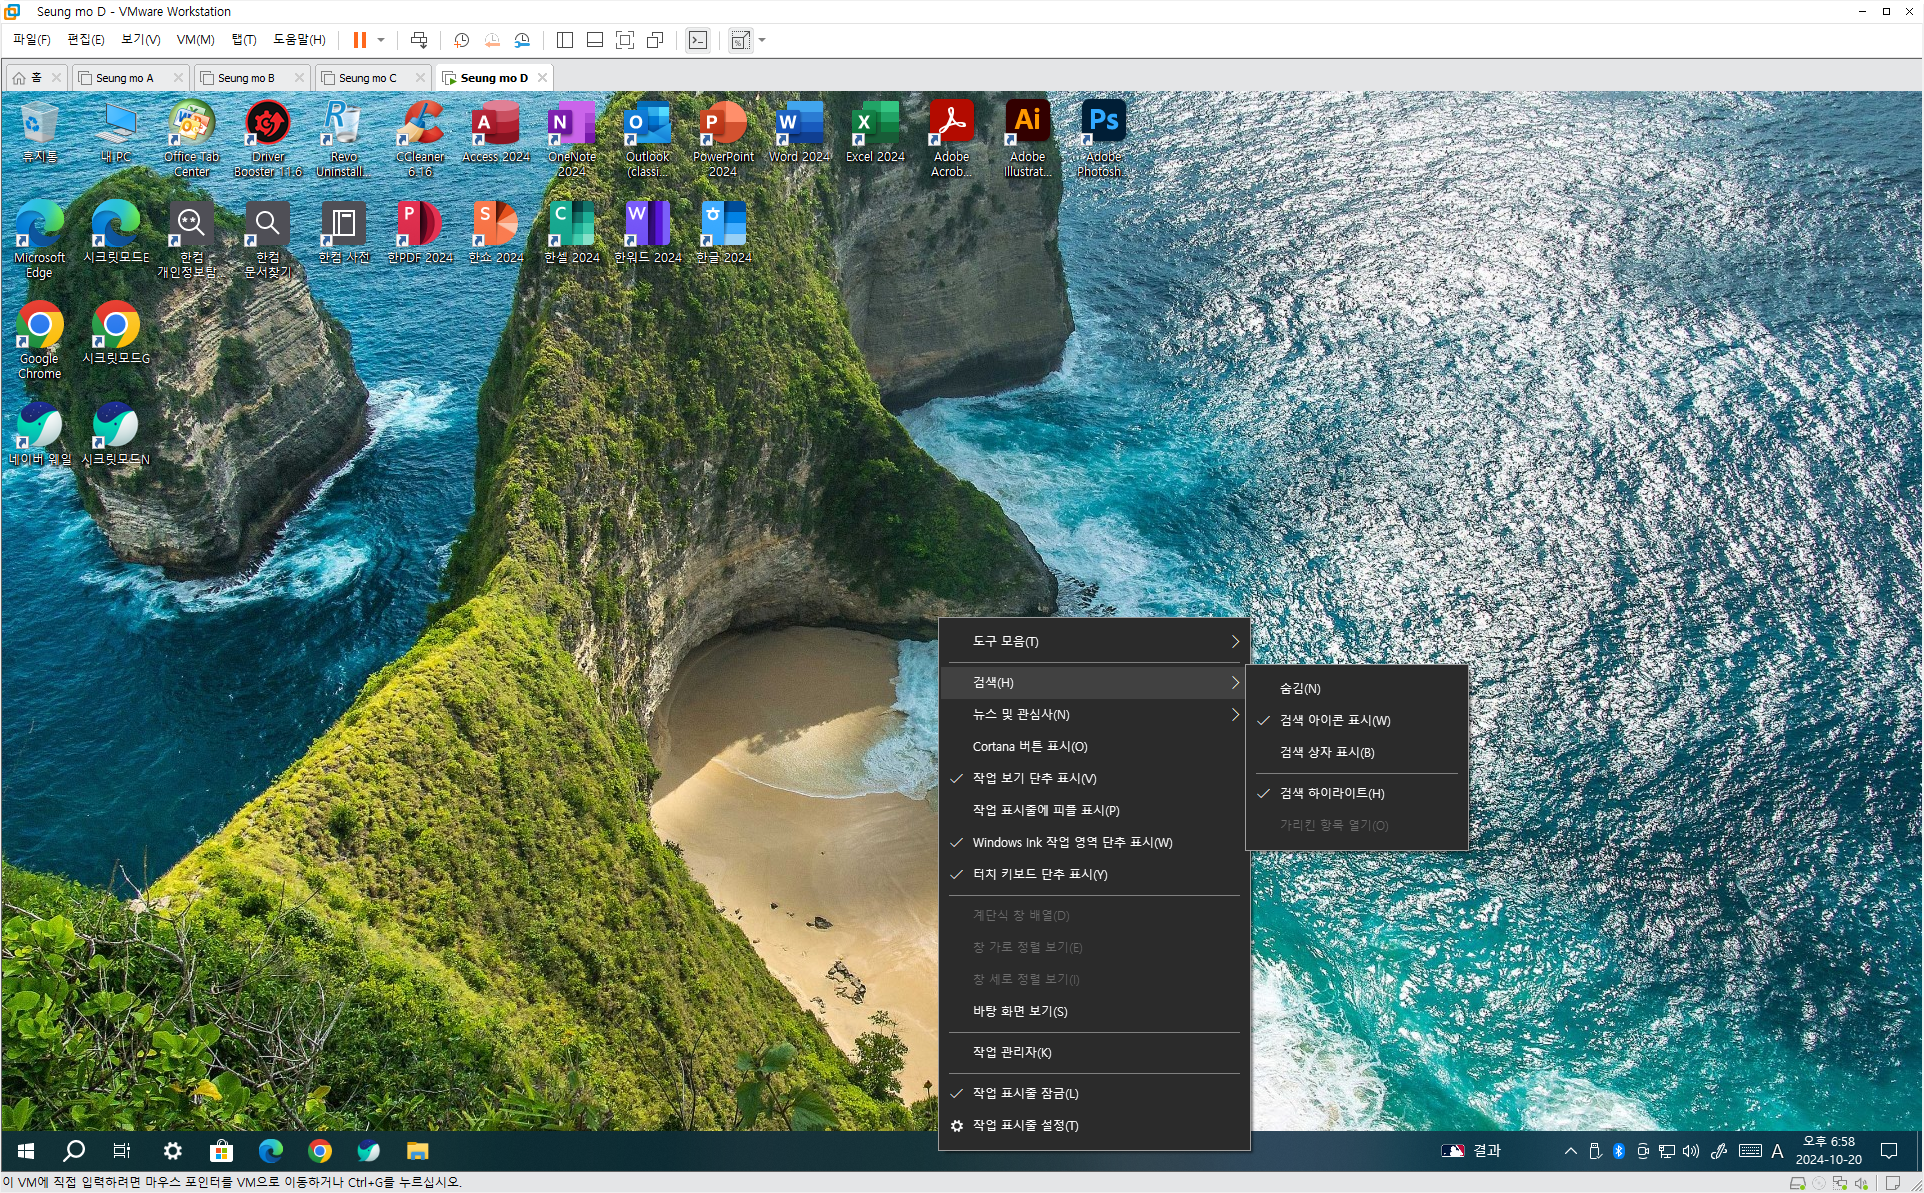
Task: Click Microsoft Store icon on taskbar
Action: coord(221,1151)
